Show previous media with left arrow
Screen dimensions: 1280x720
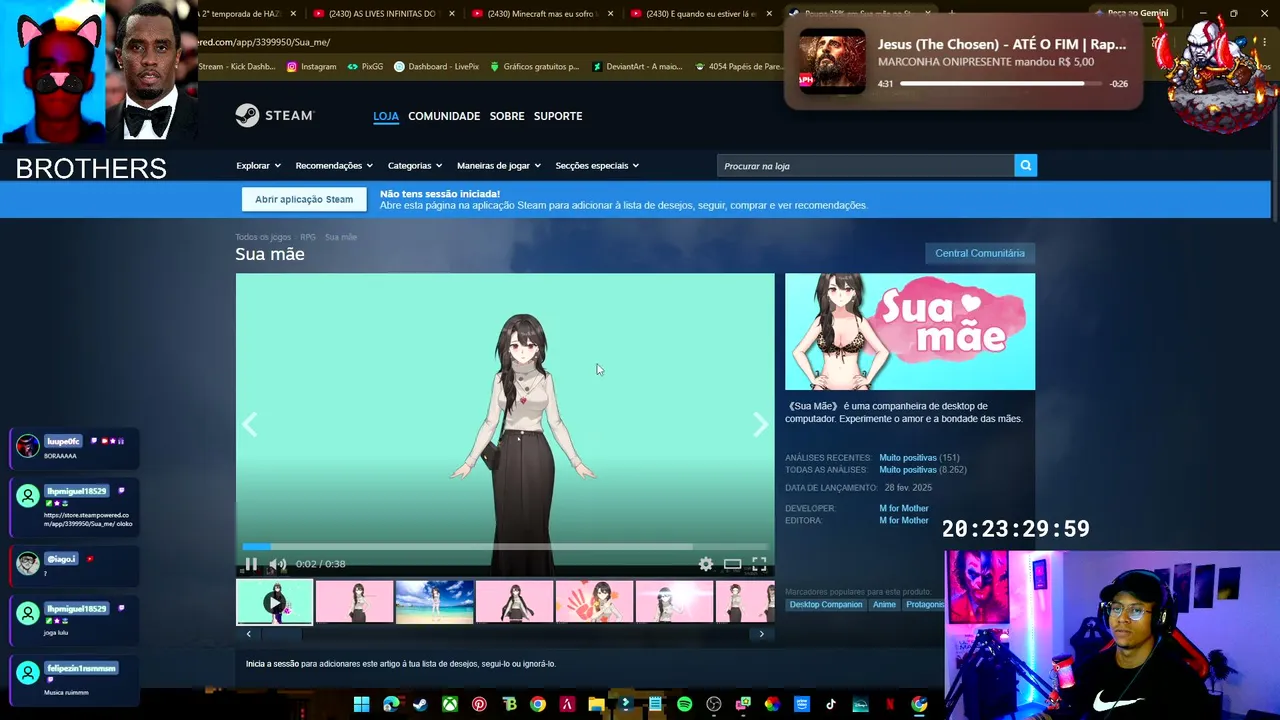[x=249, y=425]
